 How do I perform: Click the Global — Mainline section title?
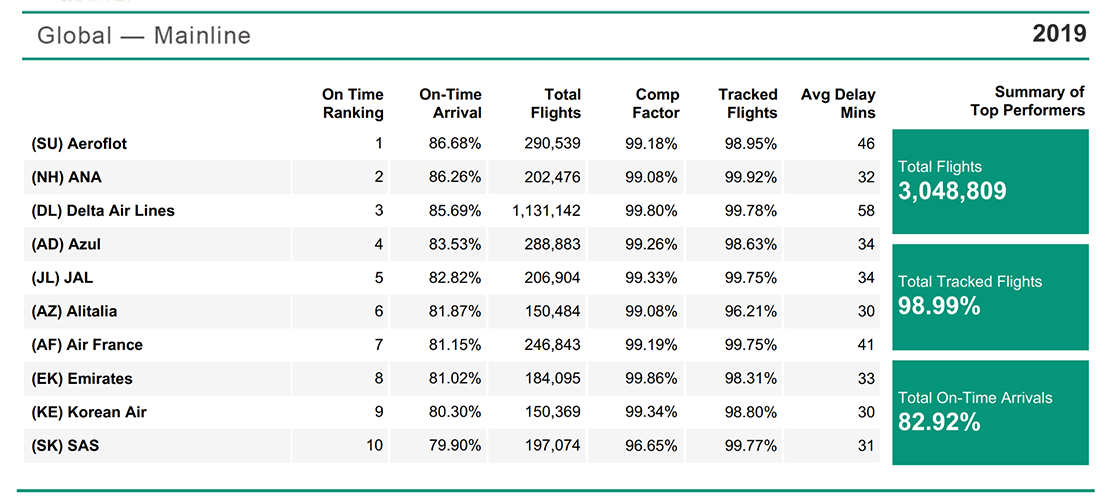144,36
